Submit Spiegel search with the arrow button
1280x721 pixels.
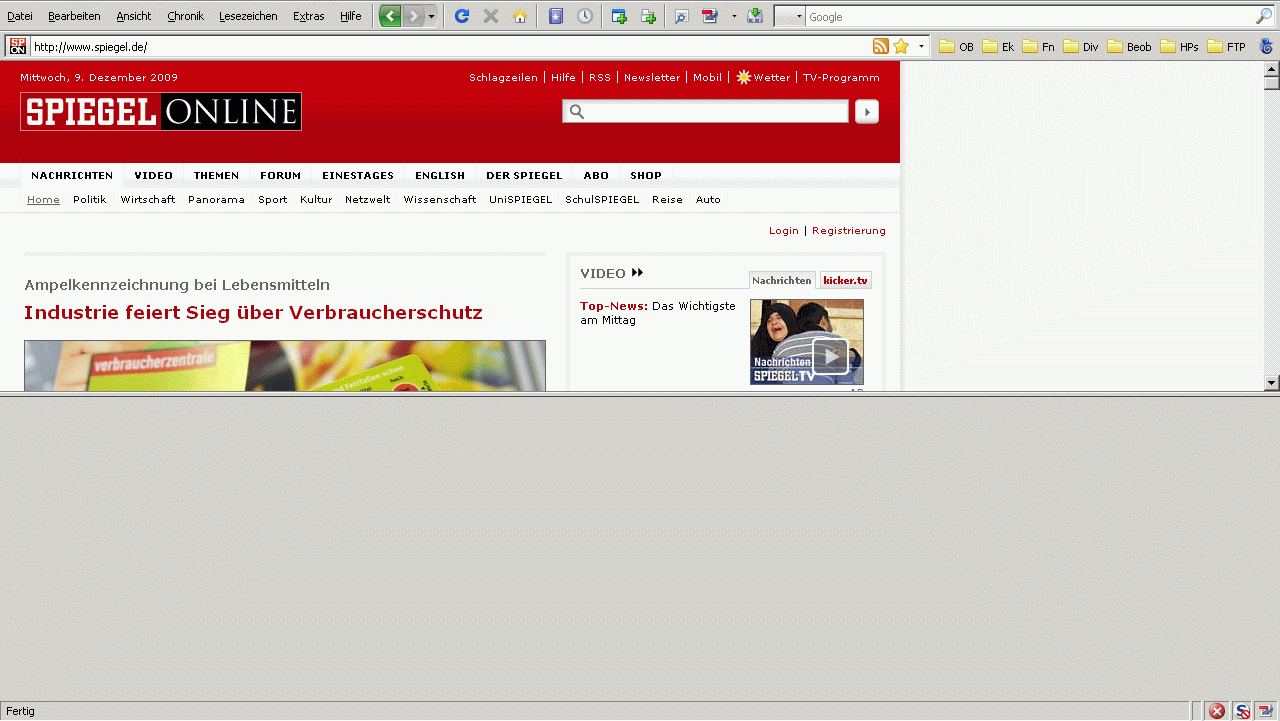click(867, 112)
